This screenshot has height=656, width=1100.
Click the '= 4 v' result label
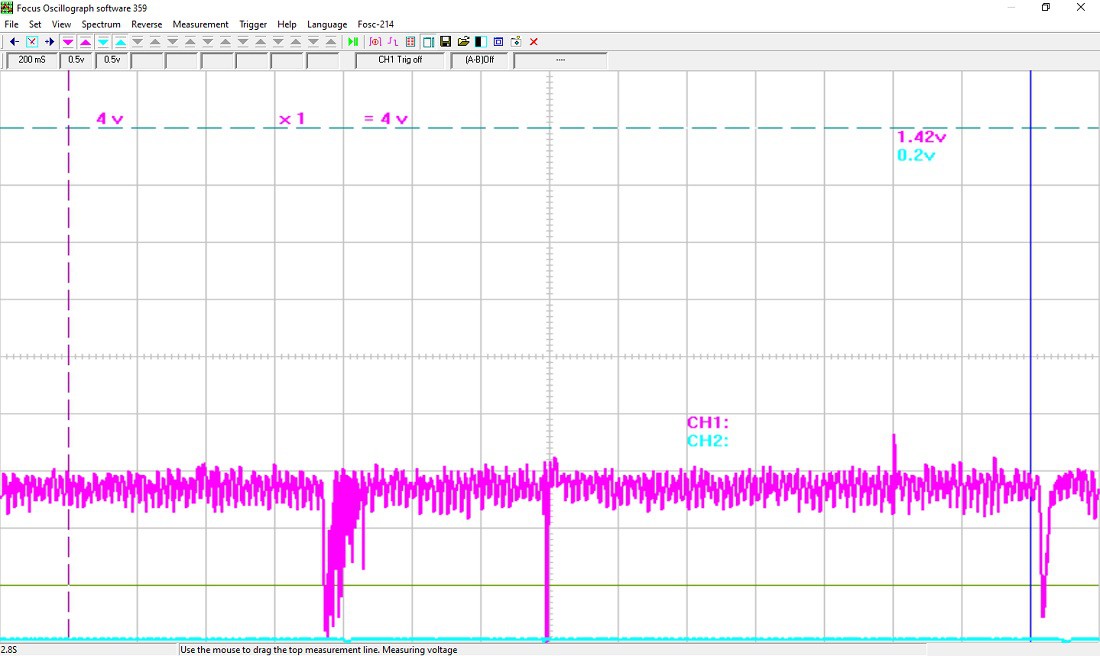point(386,119)
